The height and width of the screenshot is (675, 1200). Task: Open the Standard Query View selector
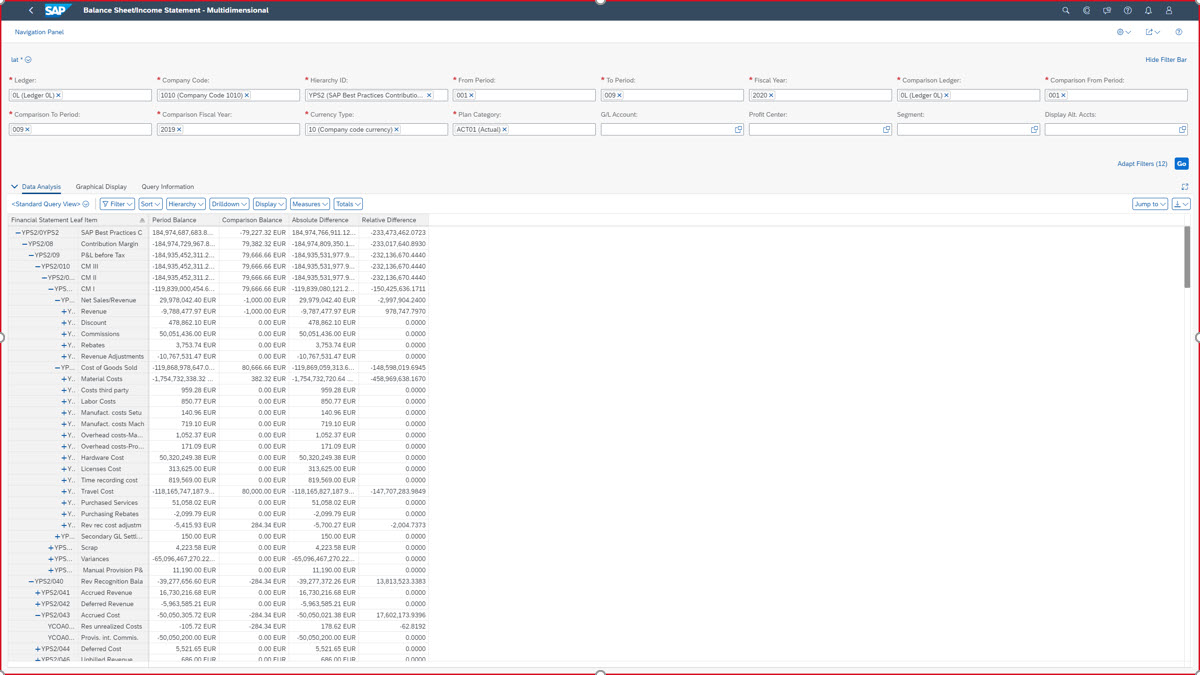point(50,204)
